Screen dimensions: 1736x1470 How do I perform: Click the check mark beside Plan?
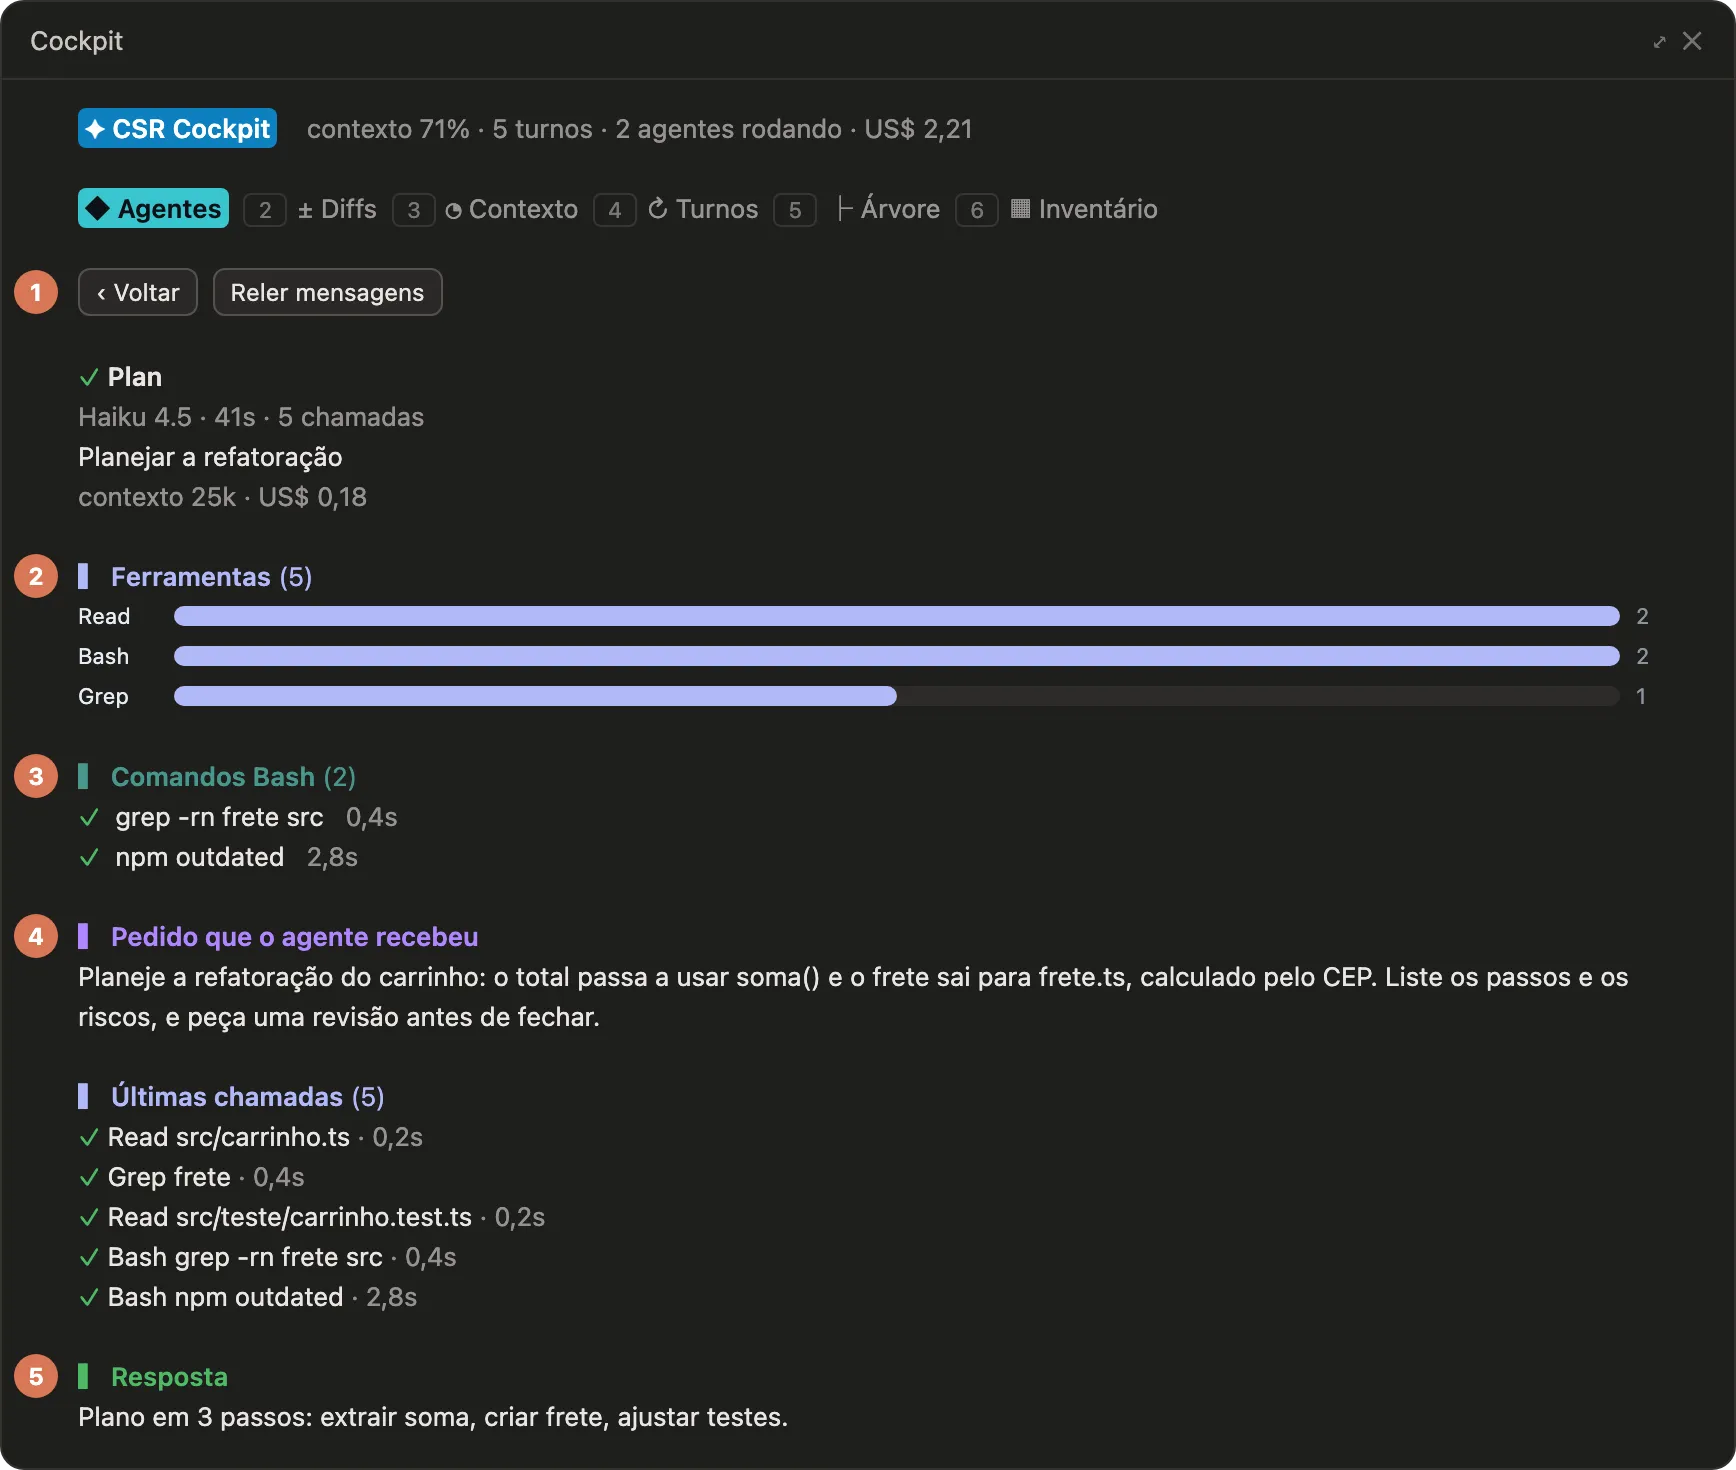coord(89,377)
